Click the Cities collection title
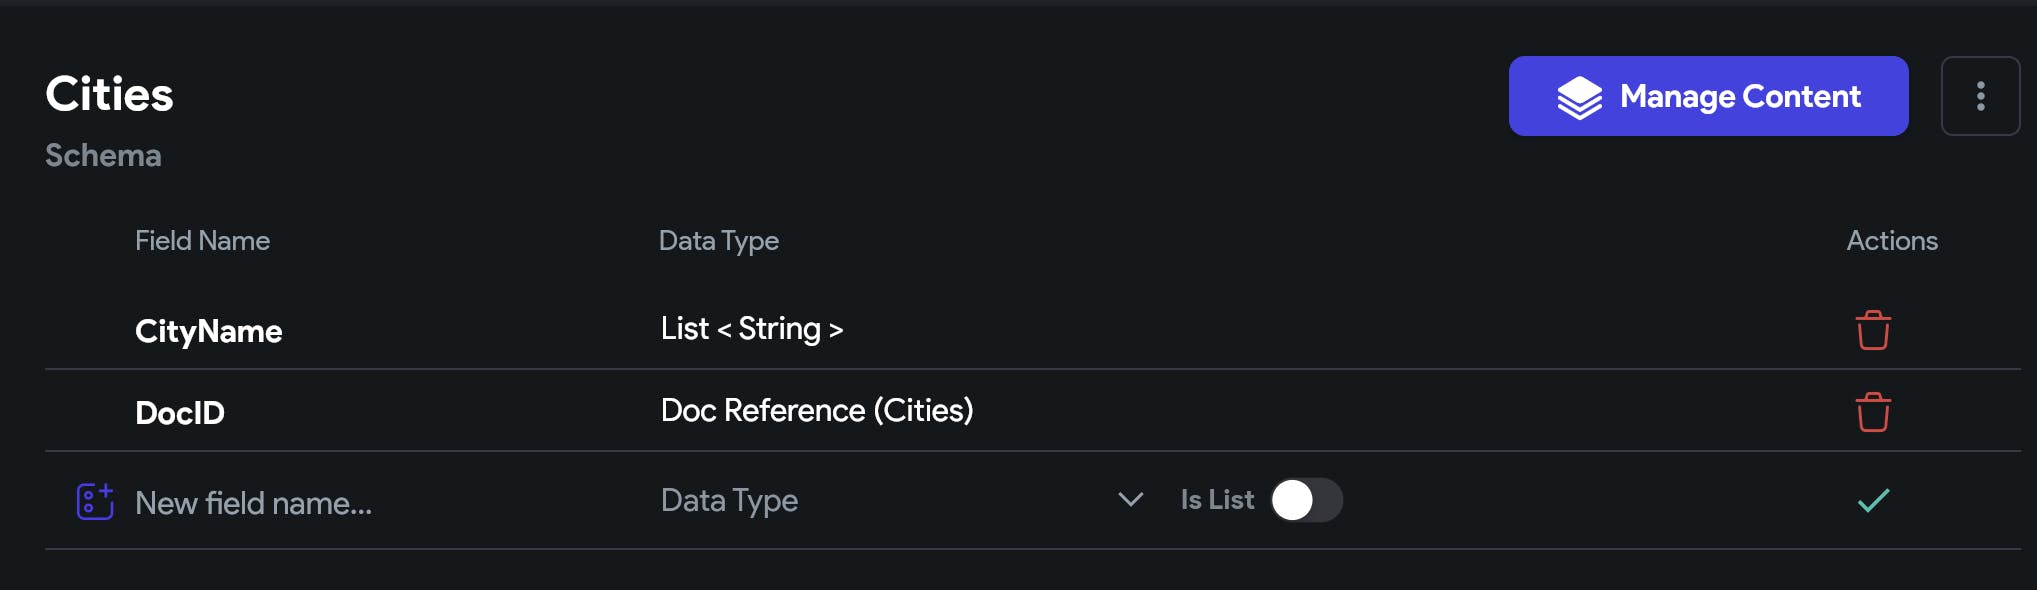The width and height of the screenshot is (2037, 590). click(x=109, y=94)
